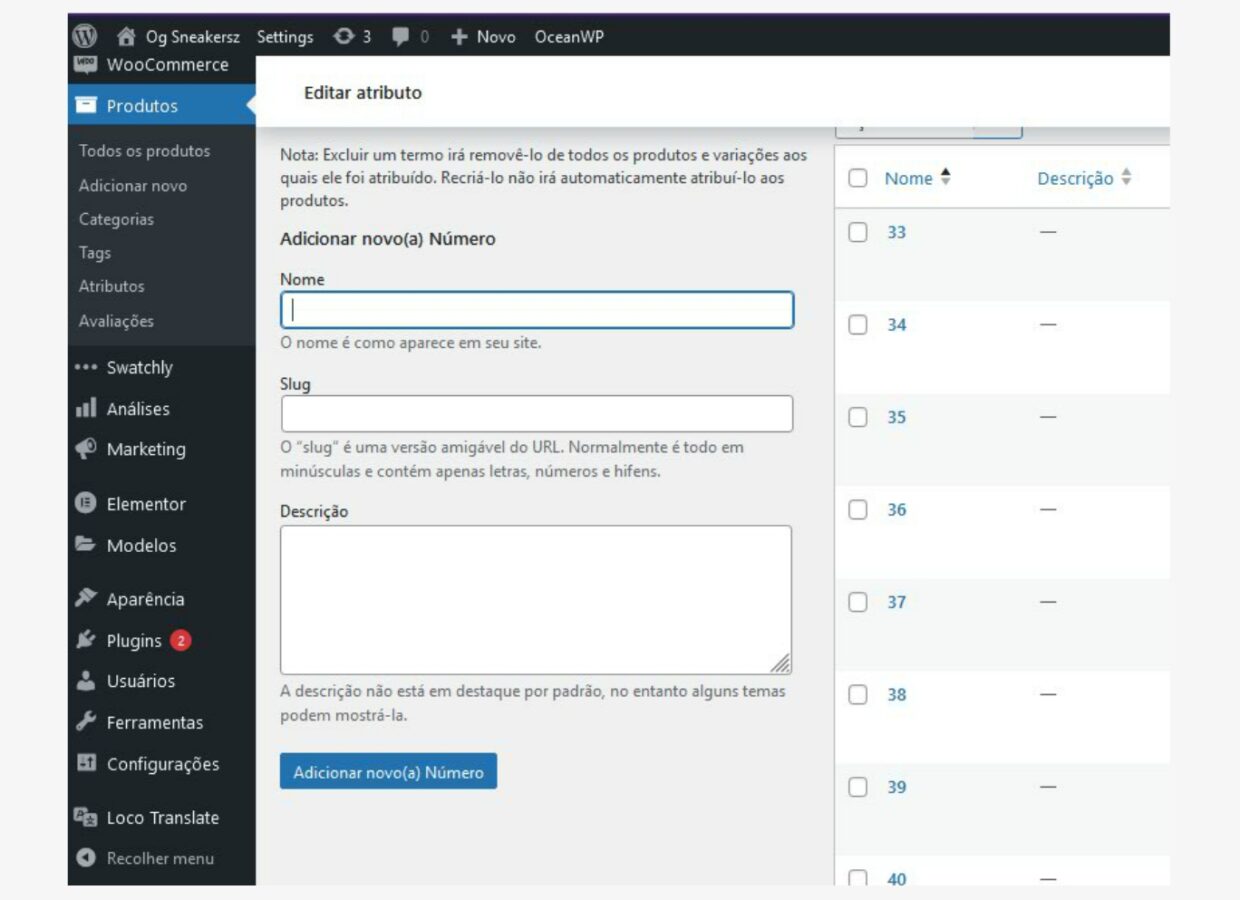This screenshot has height=900, width=1240.
Task: Check the box for term 34
Action: (858, 325)
